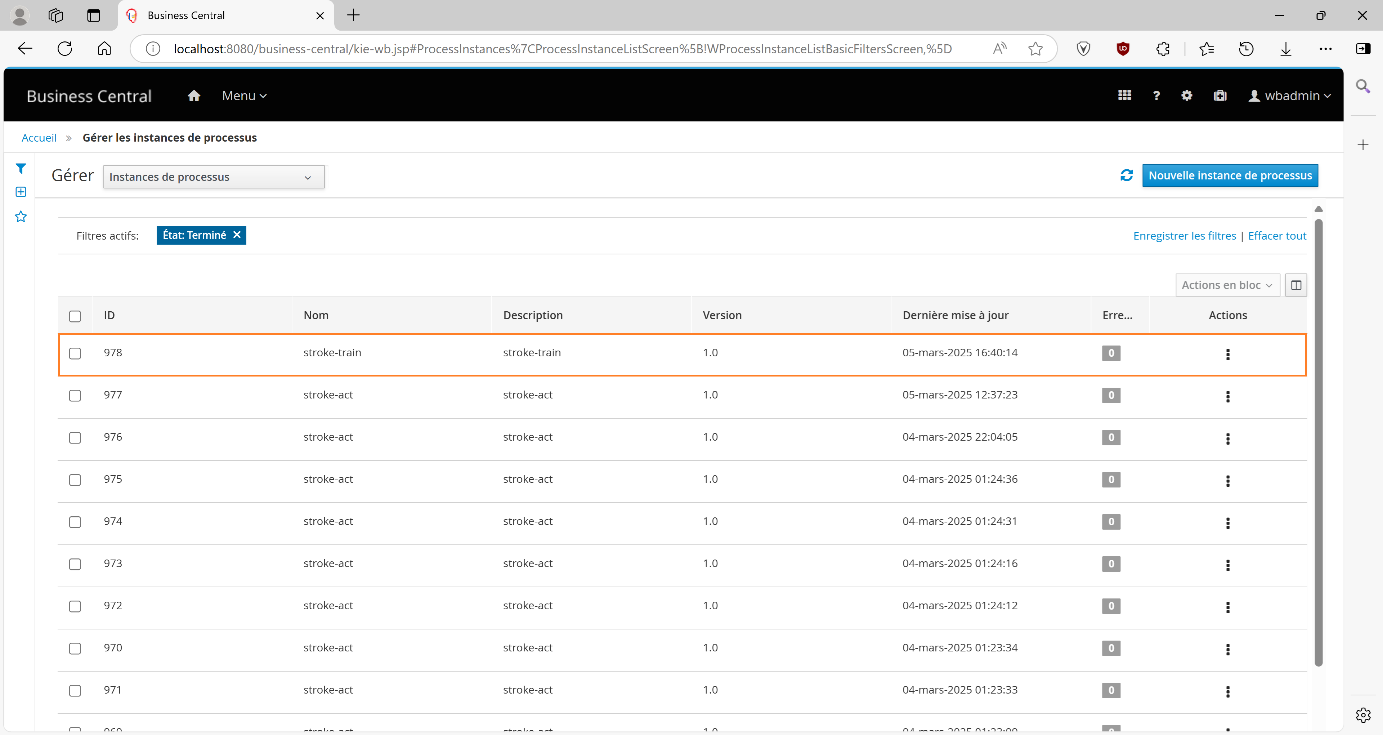Open the Instances de processus dropdown
The image size is (1383, 735).
(213, 176)
